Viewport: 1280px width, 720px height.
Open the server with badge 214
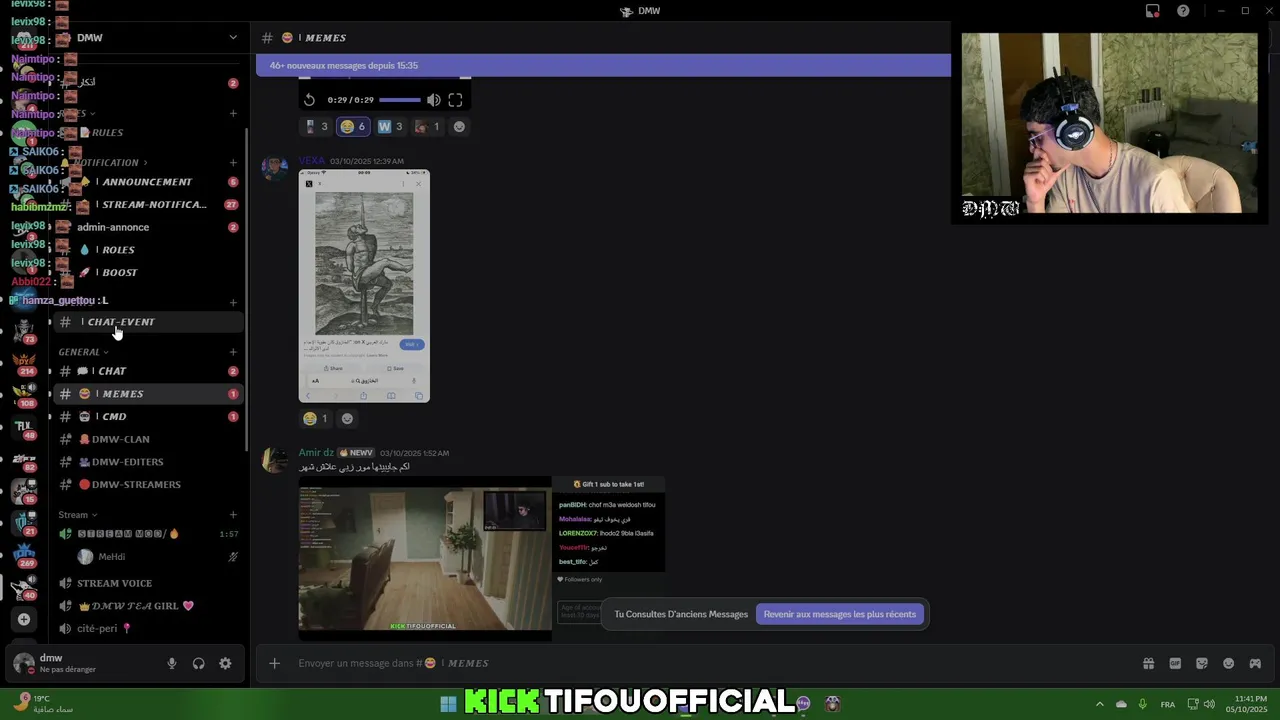pyautogui.click(x=25, y=361)
